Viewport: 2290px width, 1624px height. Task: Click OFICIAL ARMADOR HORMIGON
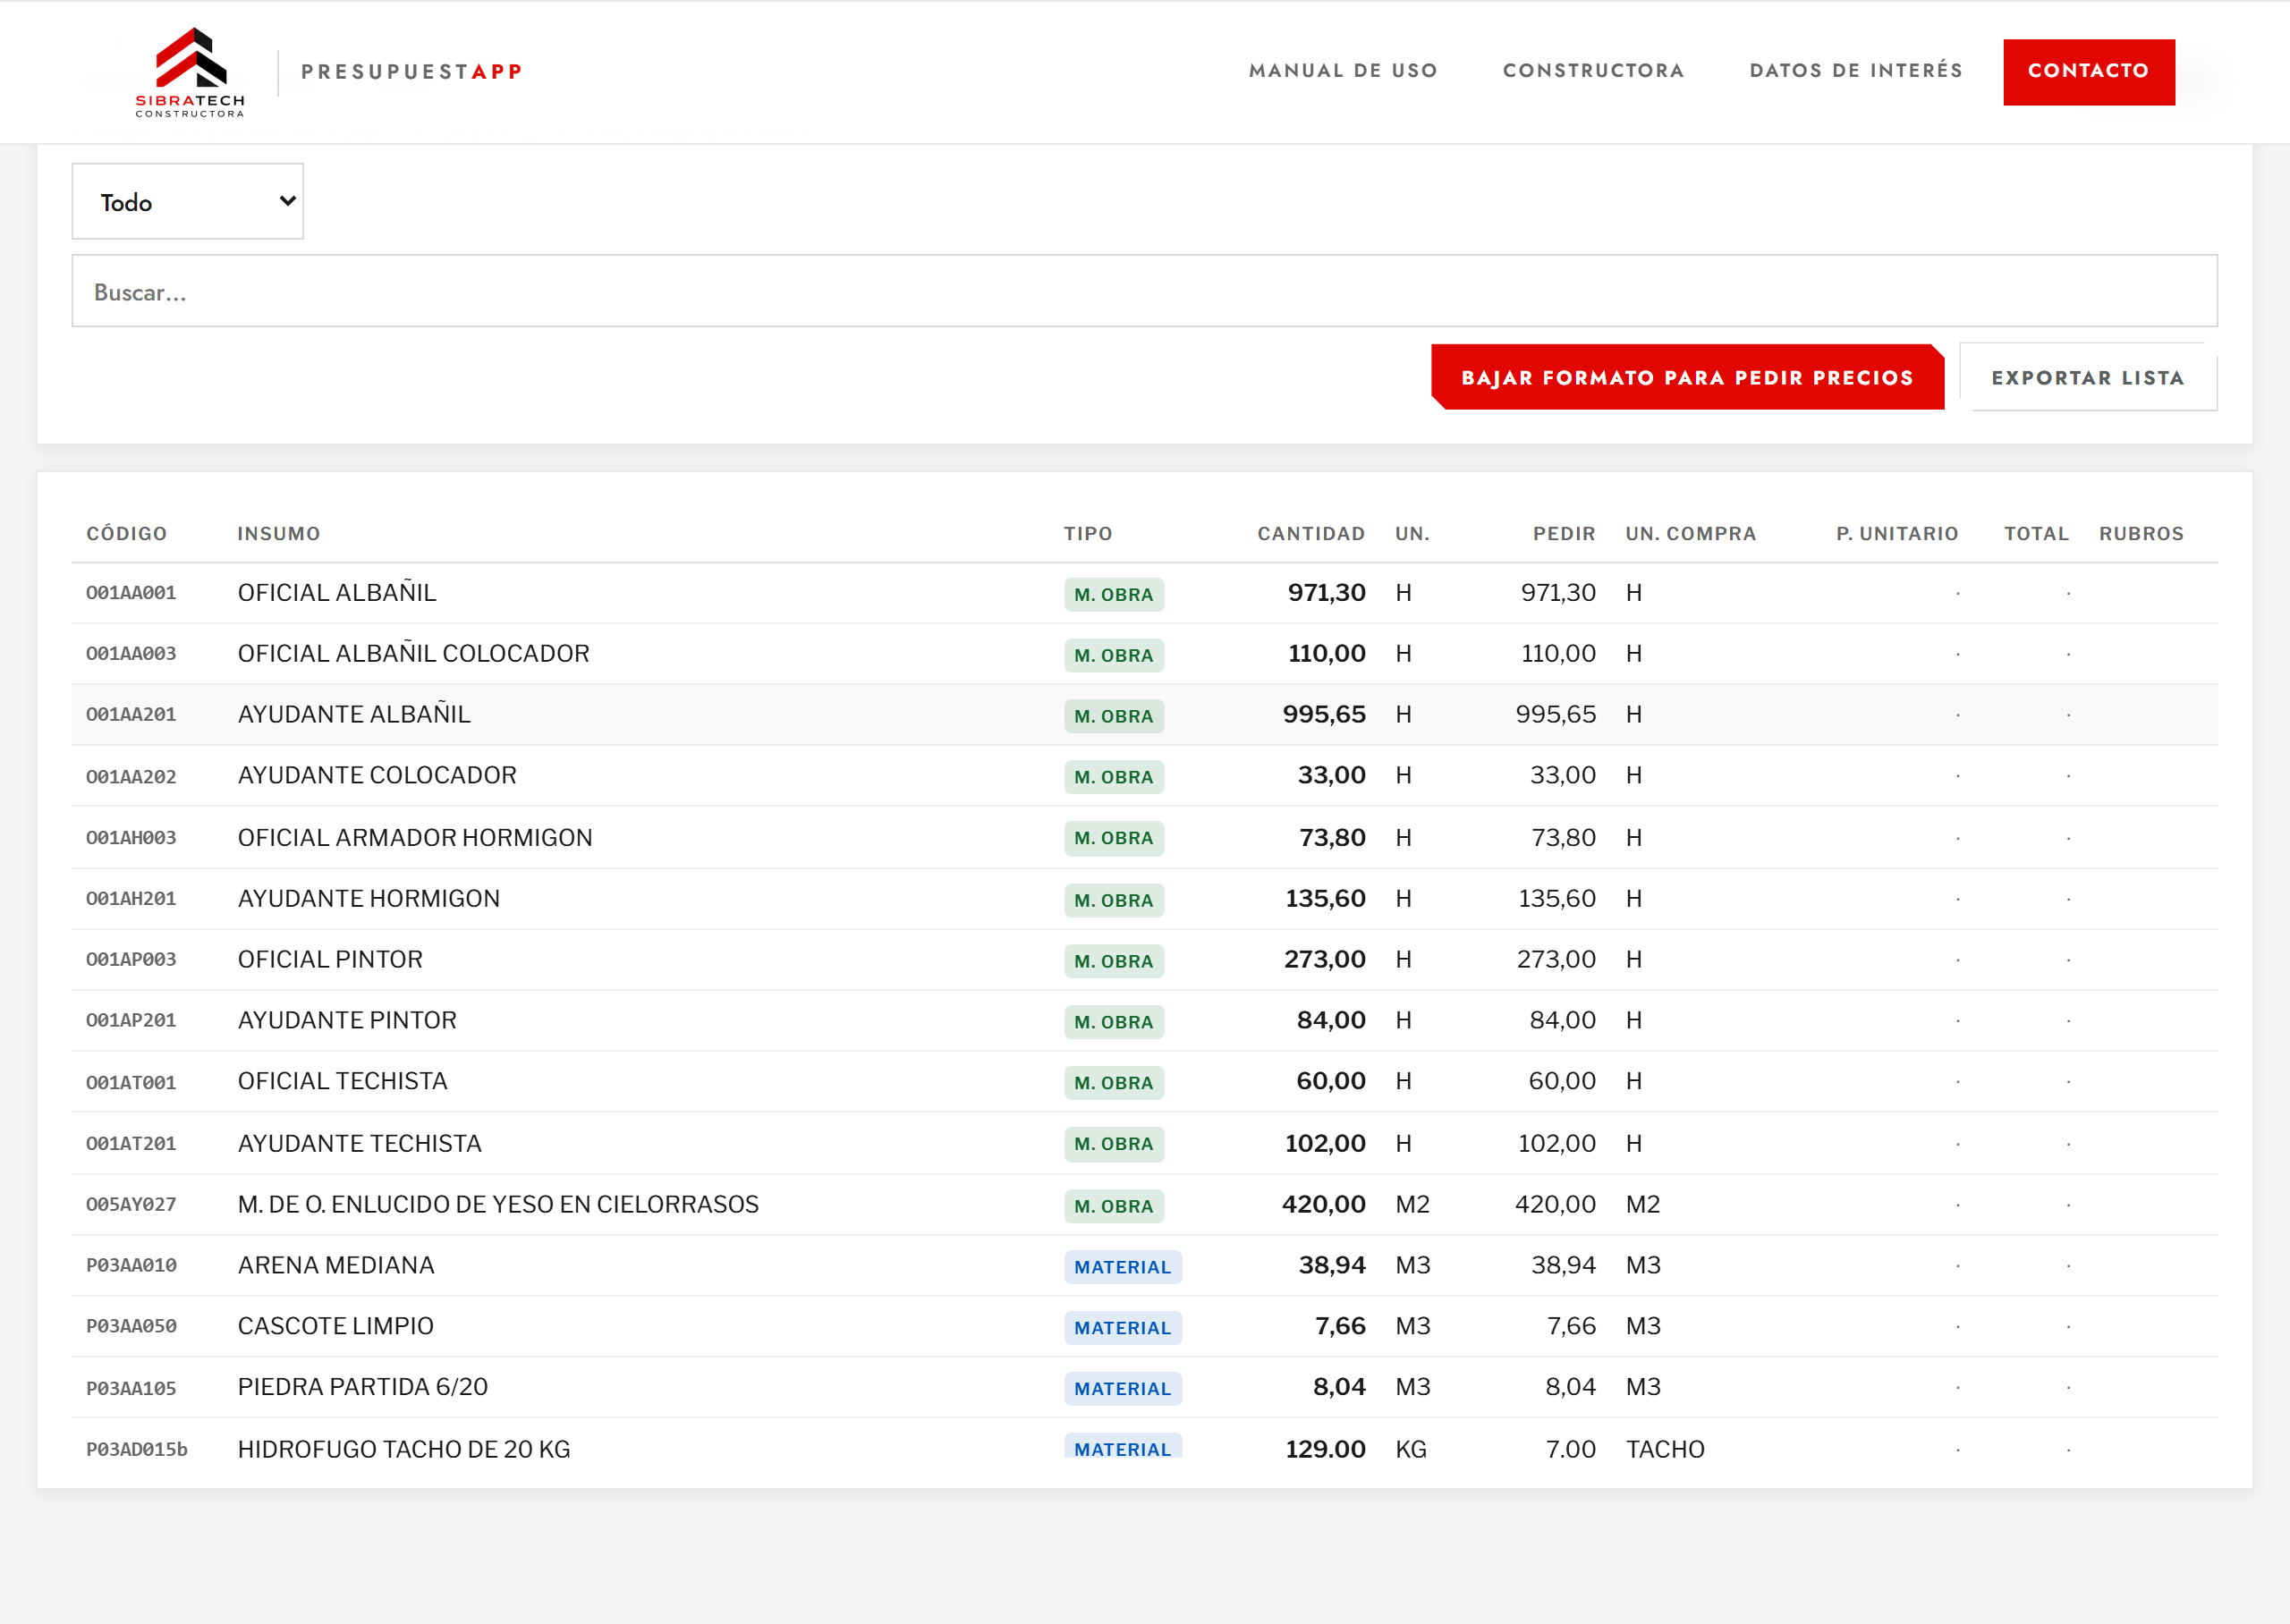click(x=415, y=838)
